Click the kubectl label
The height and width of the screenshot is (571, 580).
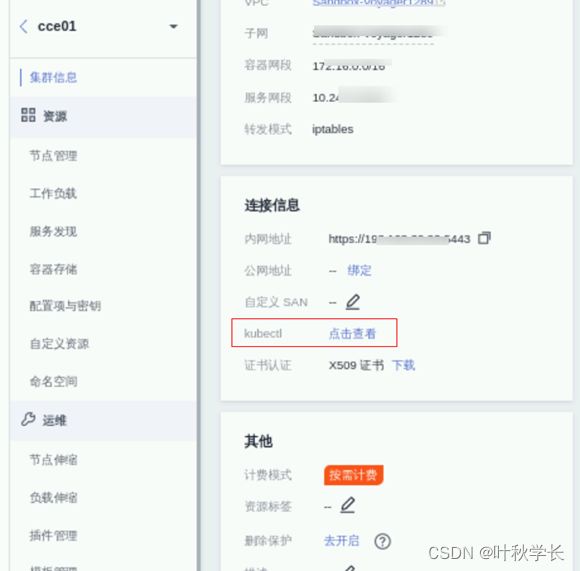point(263,334)
